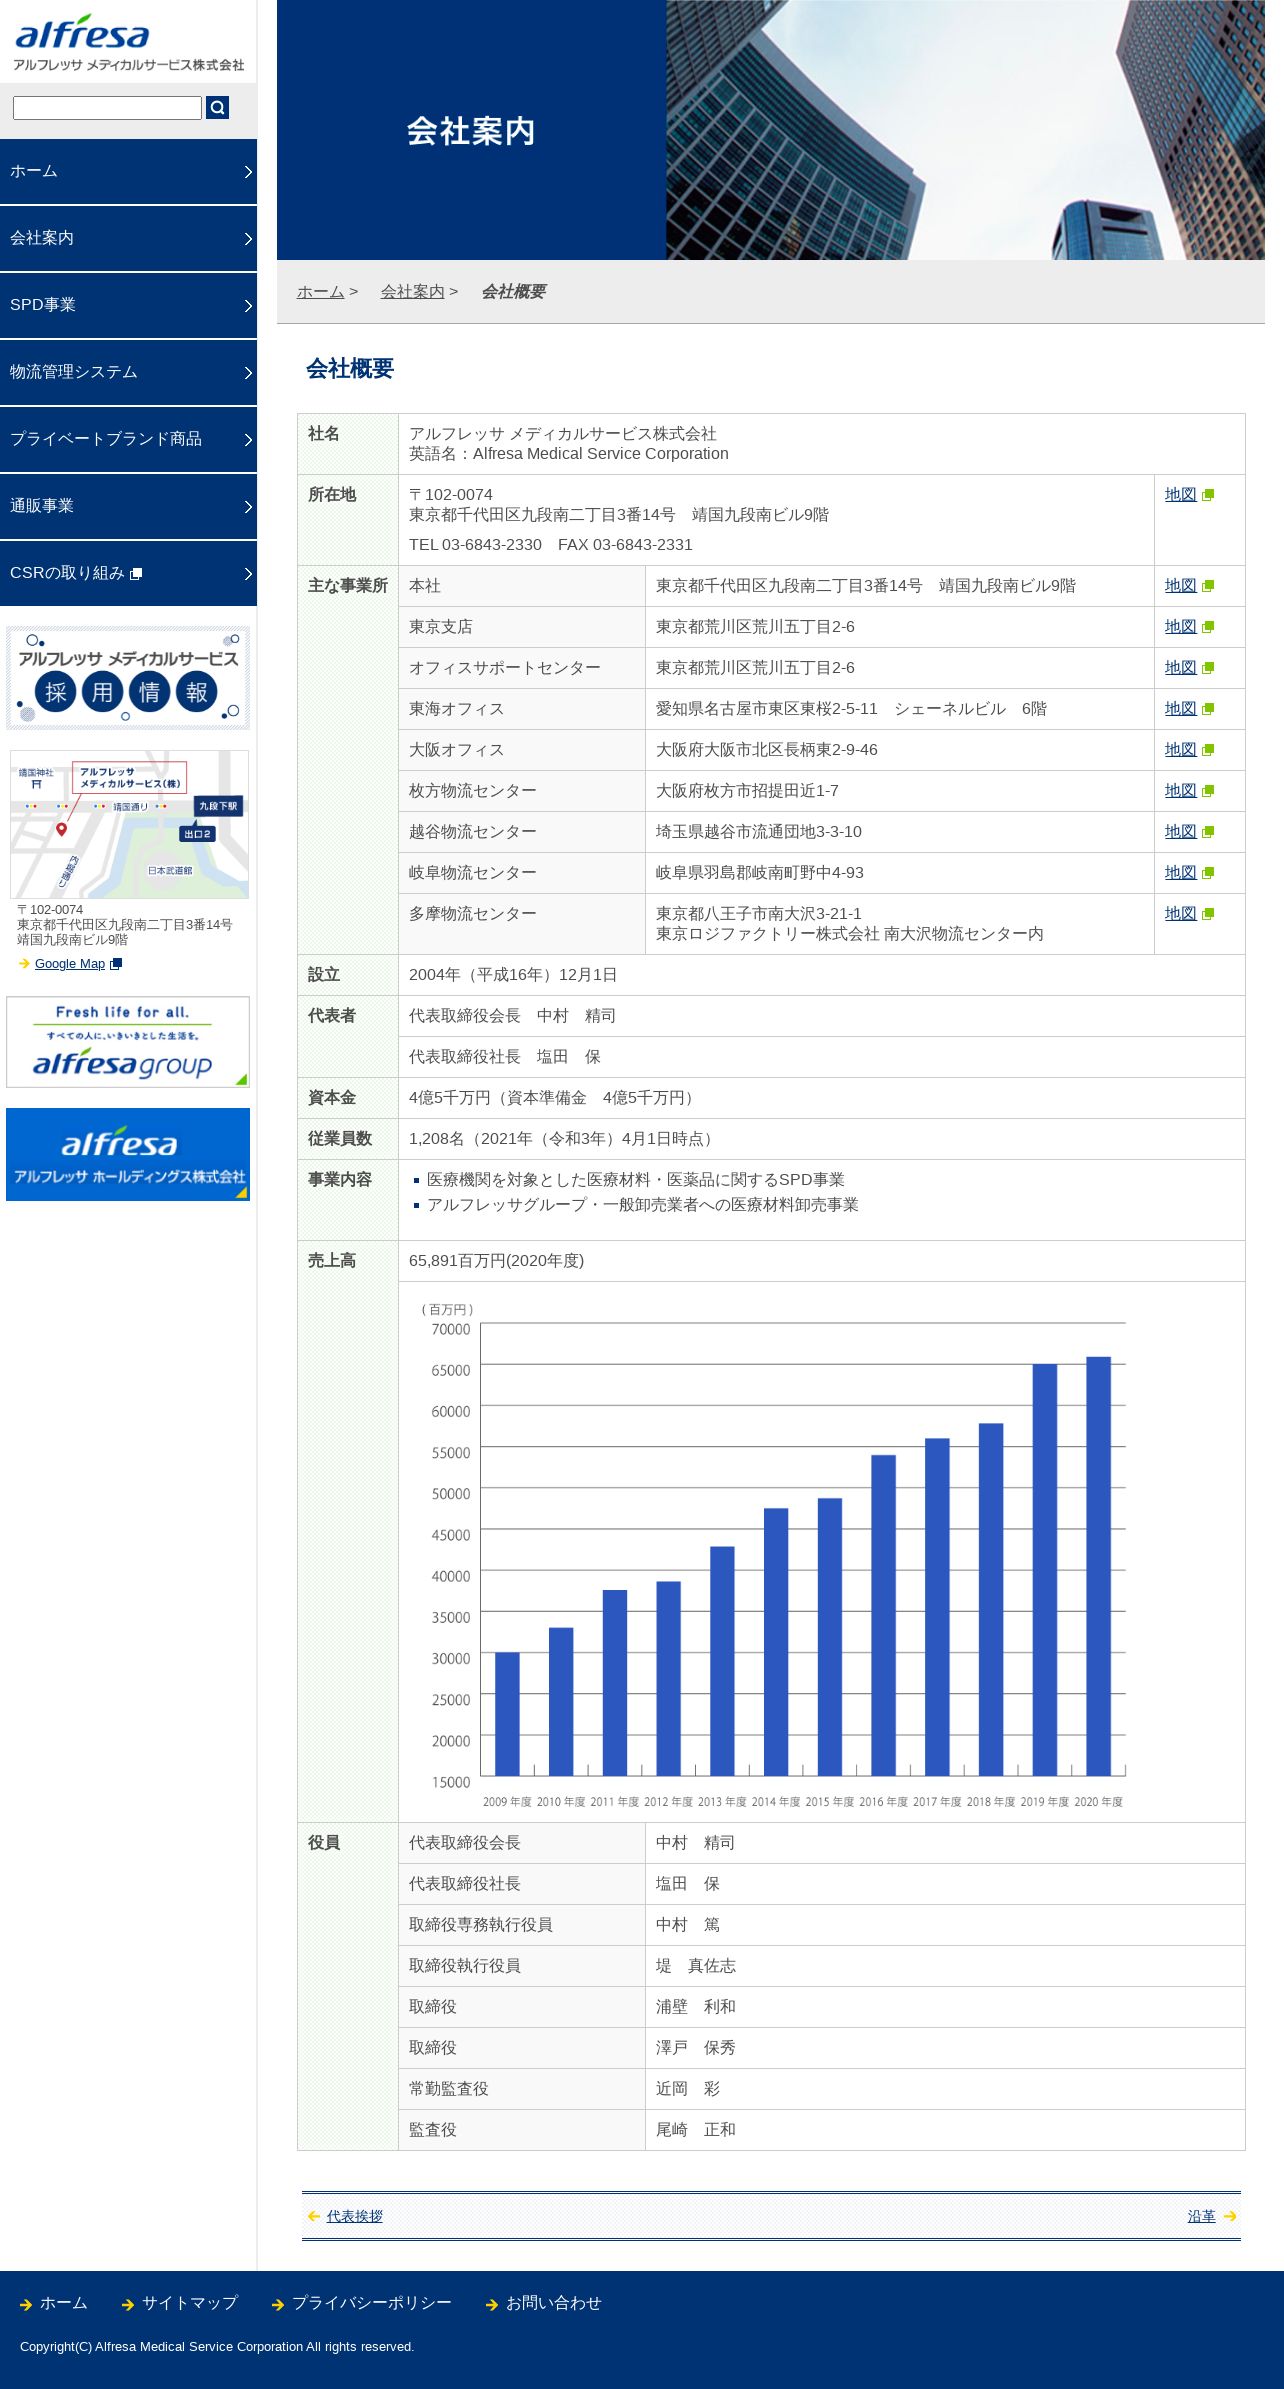Click external-link icon in 東京支店 row
This screenshot has width=1284, height=2389.
1208,627
